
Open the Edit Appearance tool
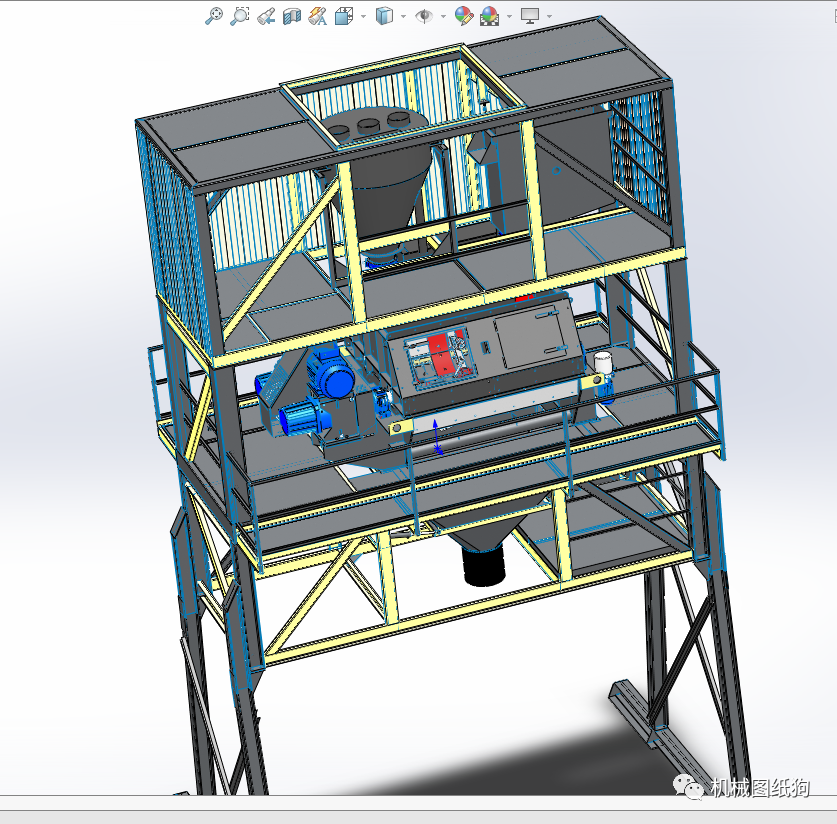[464, 16]
